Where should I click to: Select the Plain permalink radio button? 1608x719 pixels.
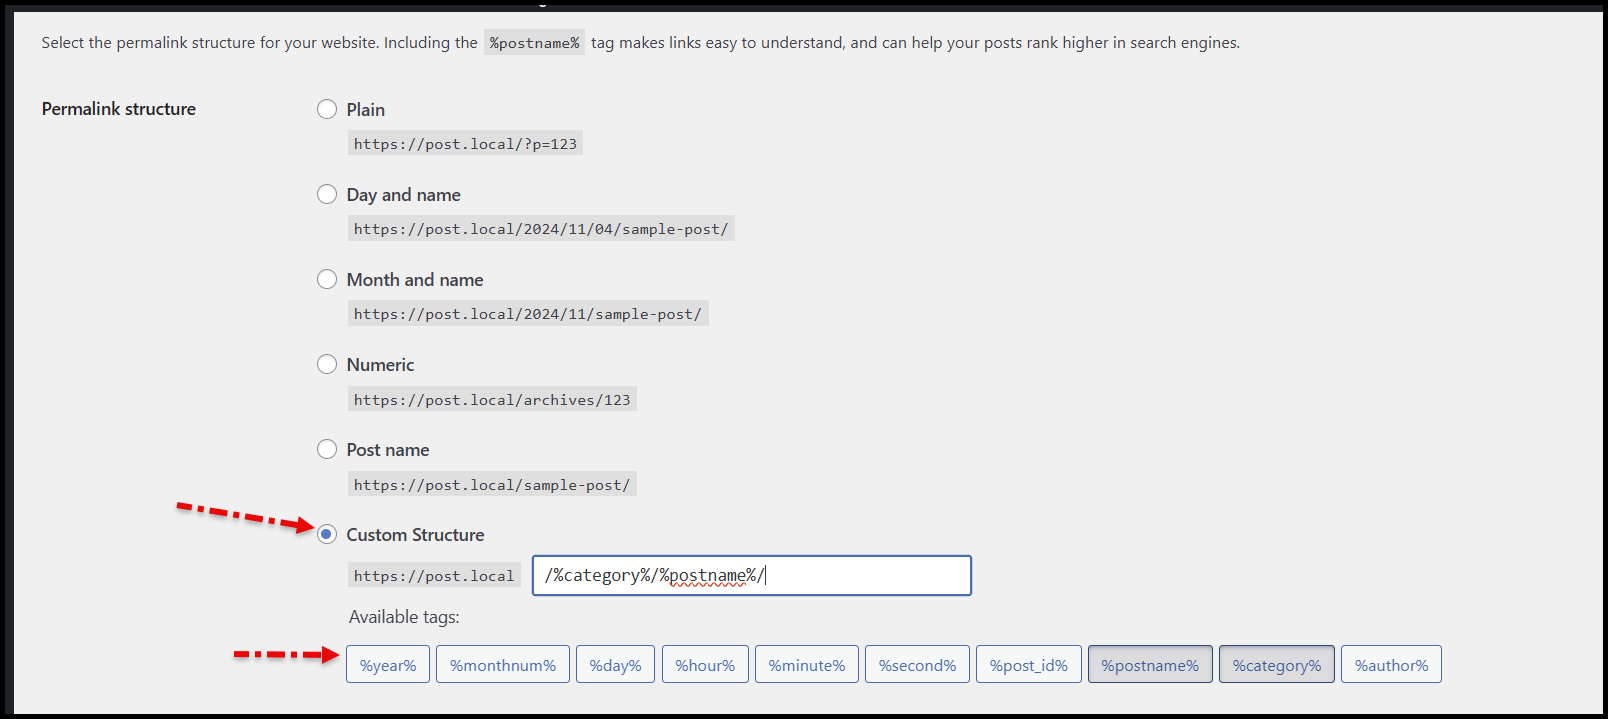327,109
